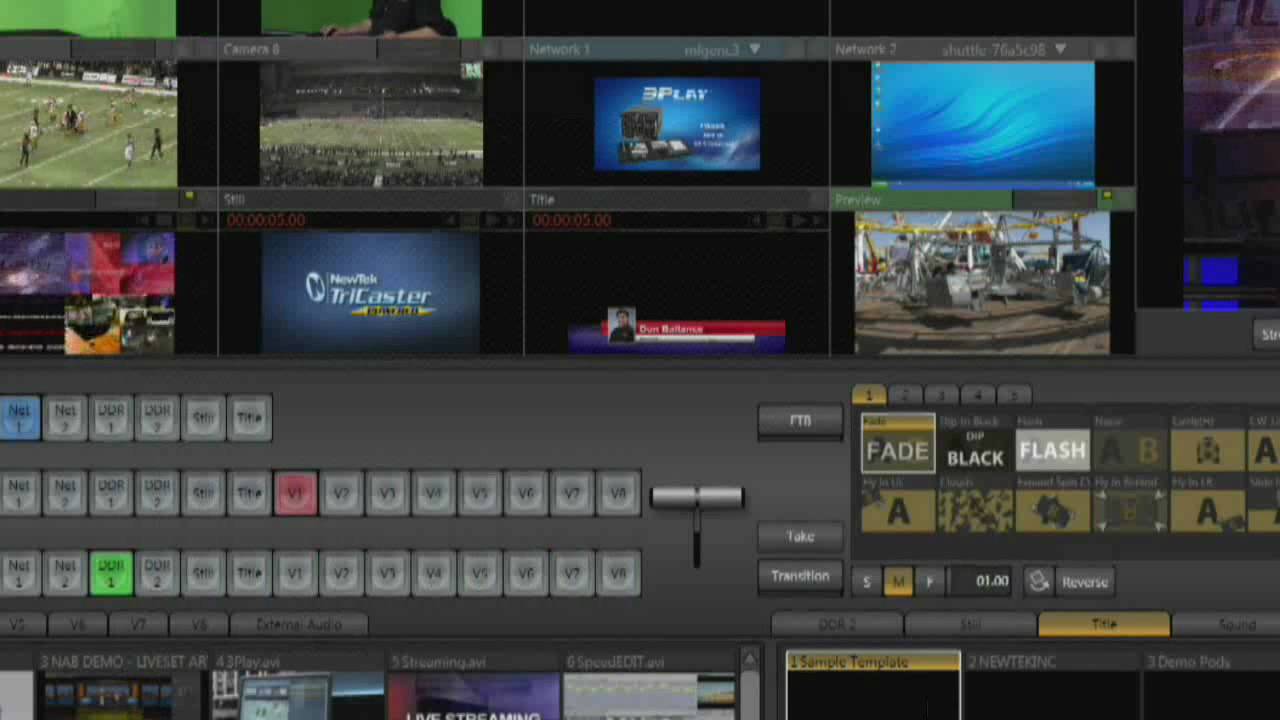The image size is (1280, 720).
Task: Select V1 in the row with green DDR 1
Action: tap(295, 573)
